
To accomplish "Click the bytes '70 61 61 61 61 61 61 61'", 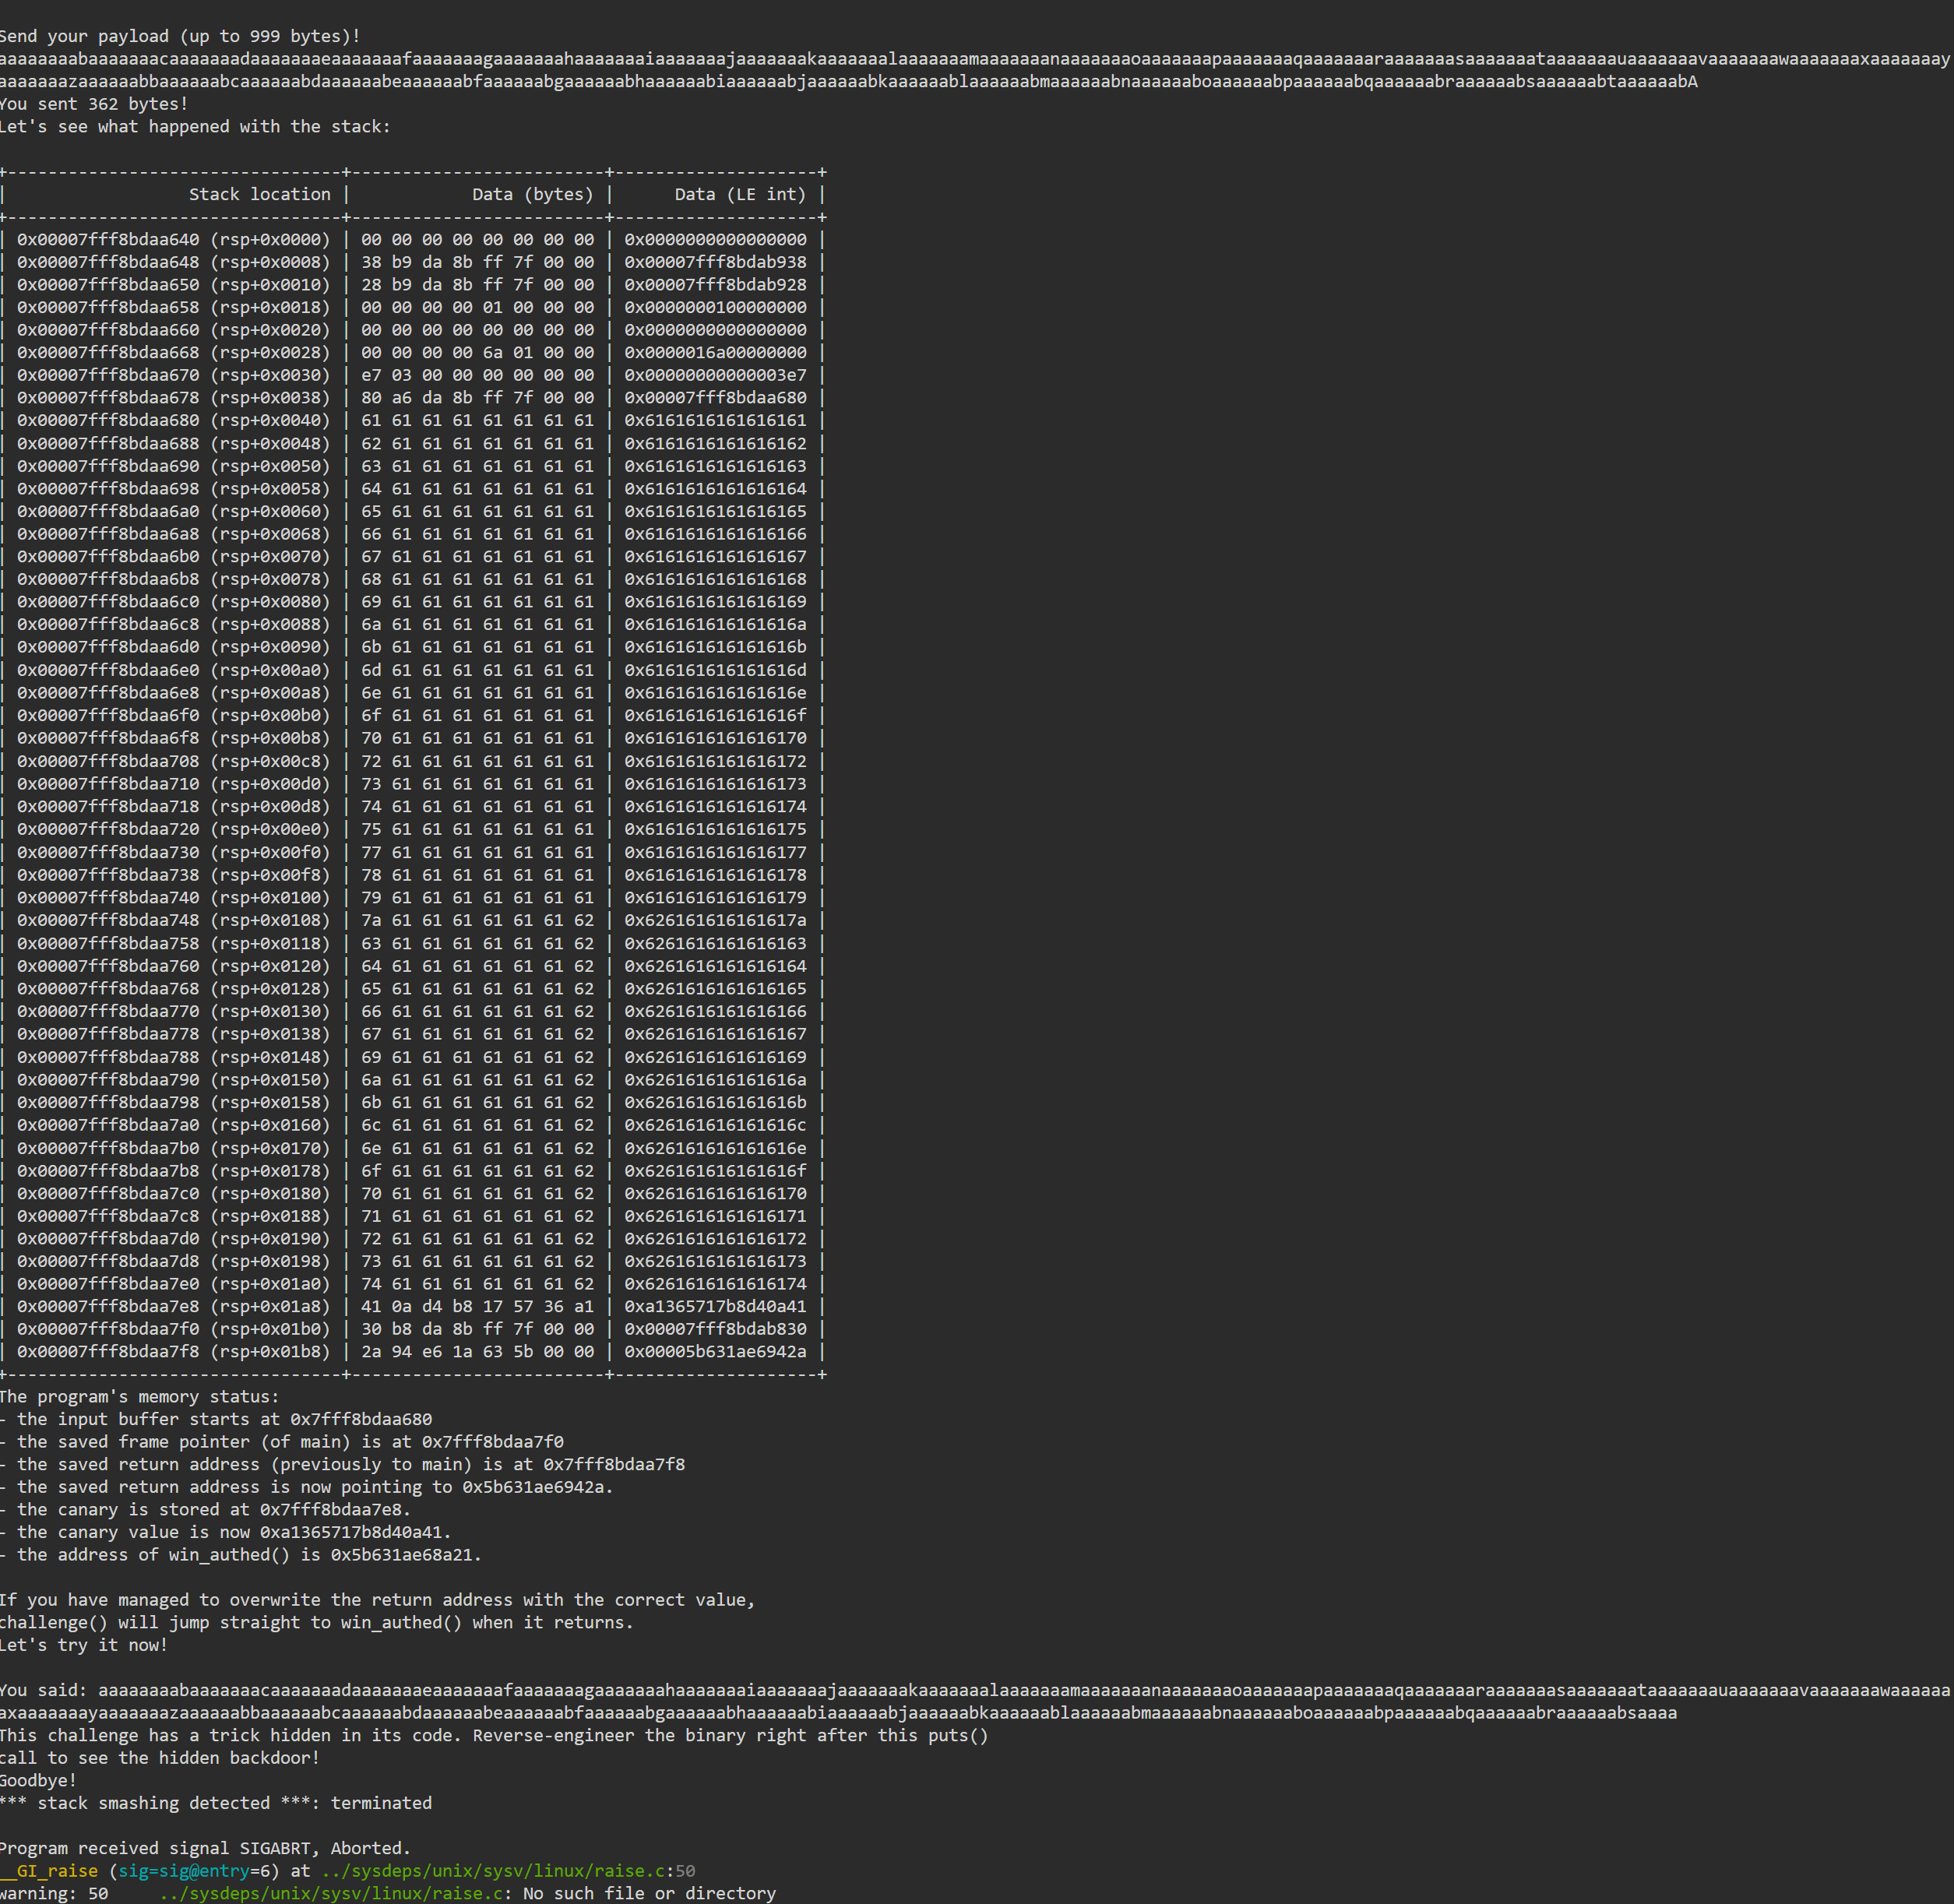I will point(477,739).
